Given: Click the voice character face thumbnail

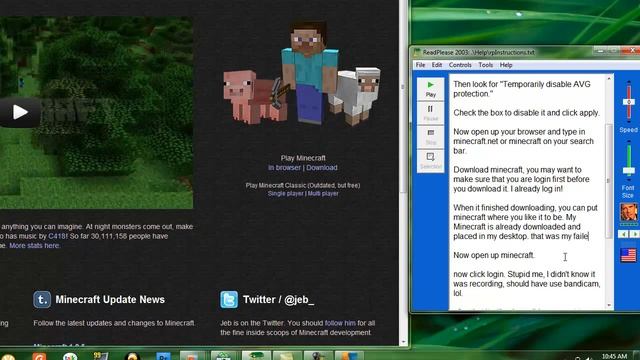Looking at the screenshot, I should tap(629, 212).
